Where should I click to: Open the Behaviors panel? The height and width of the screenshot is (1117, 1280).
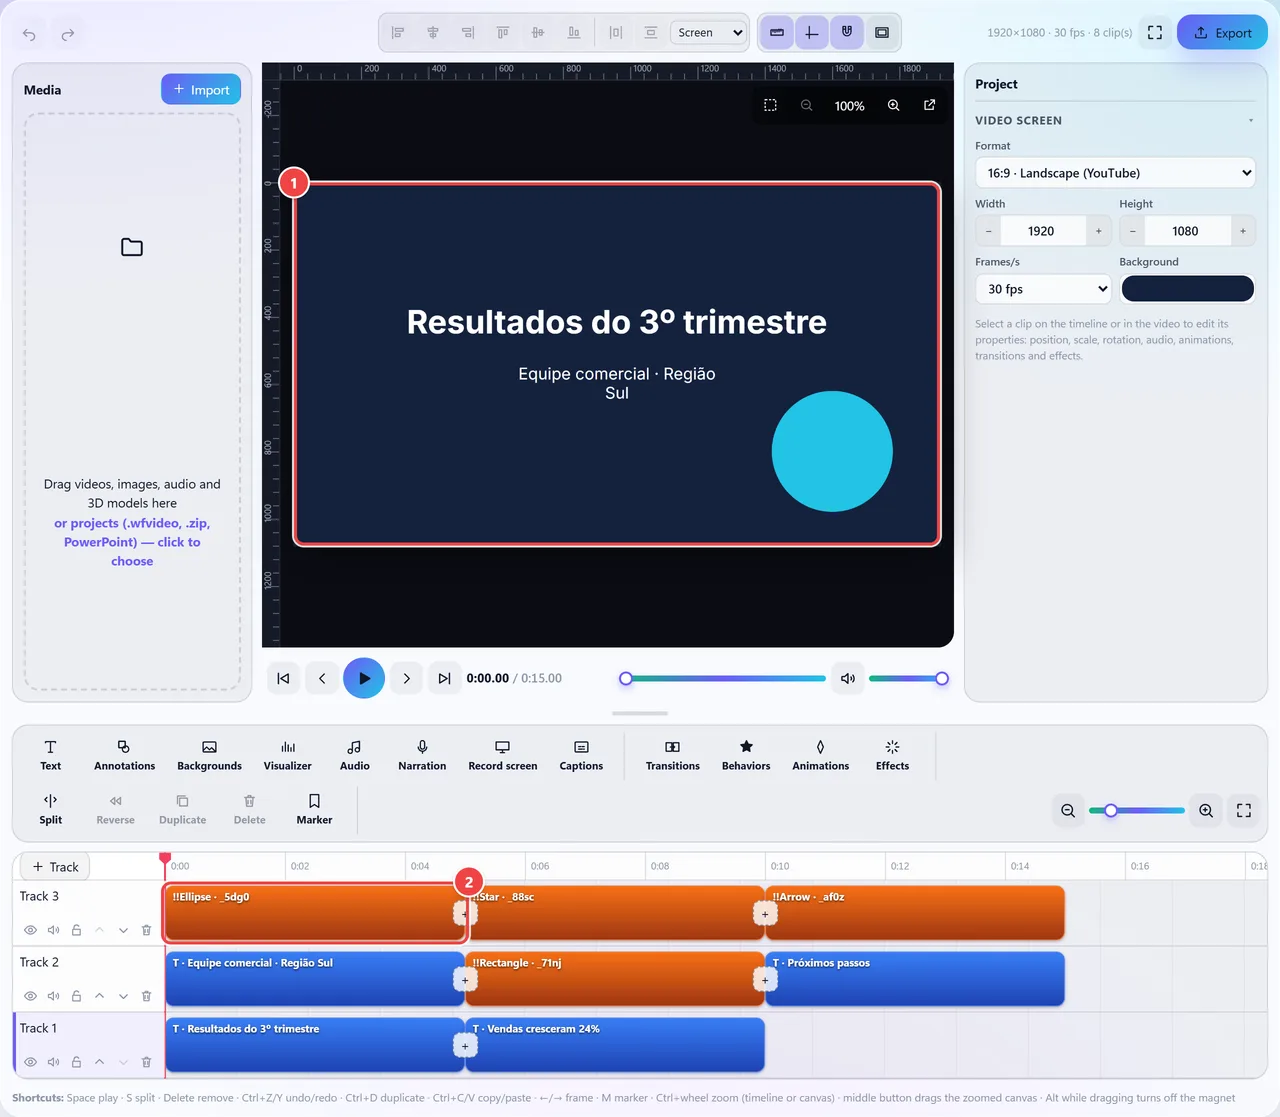[x=746, y=755]
